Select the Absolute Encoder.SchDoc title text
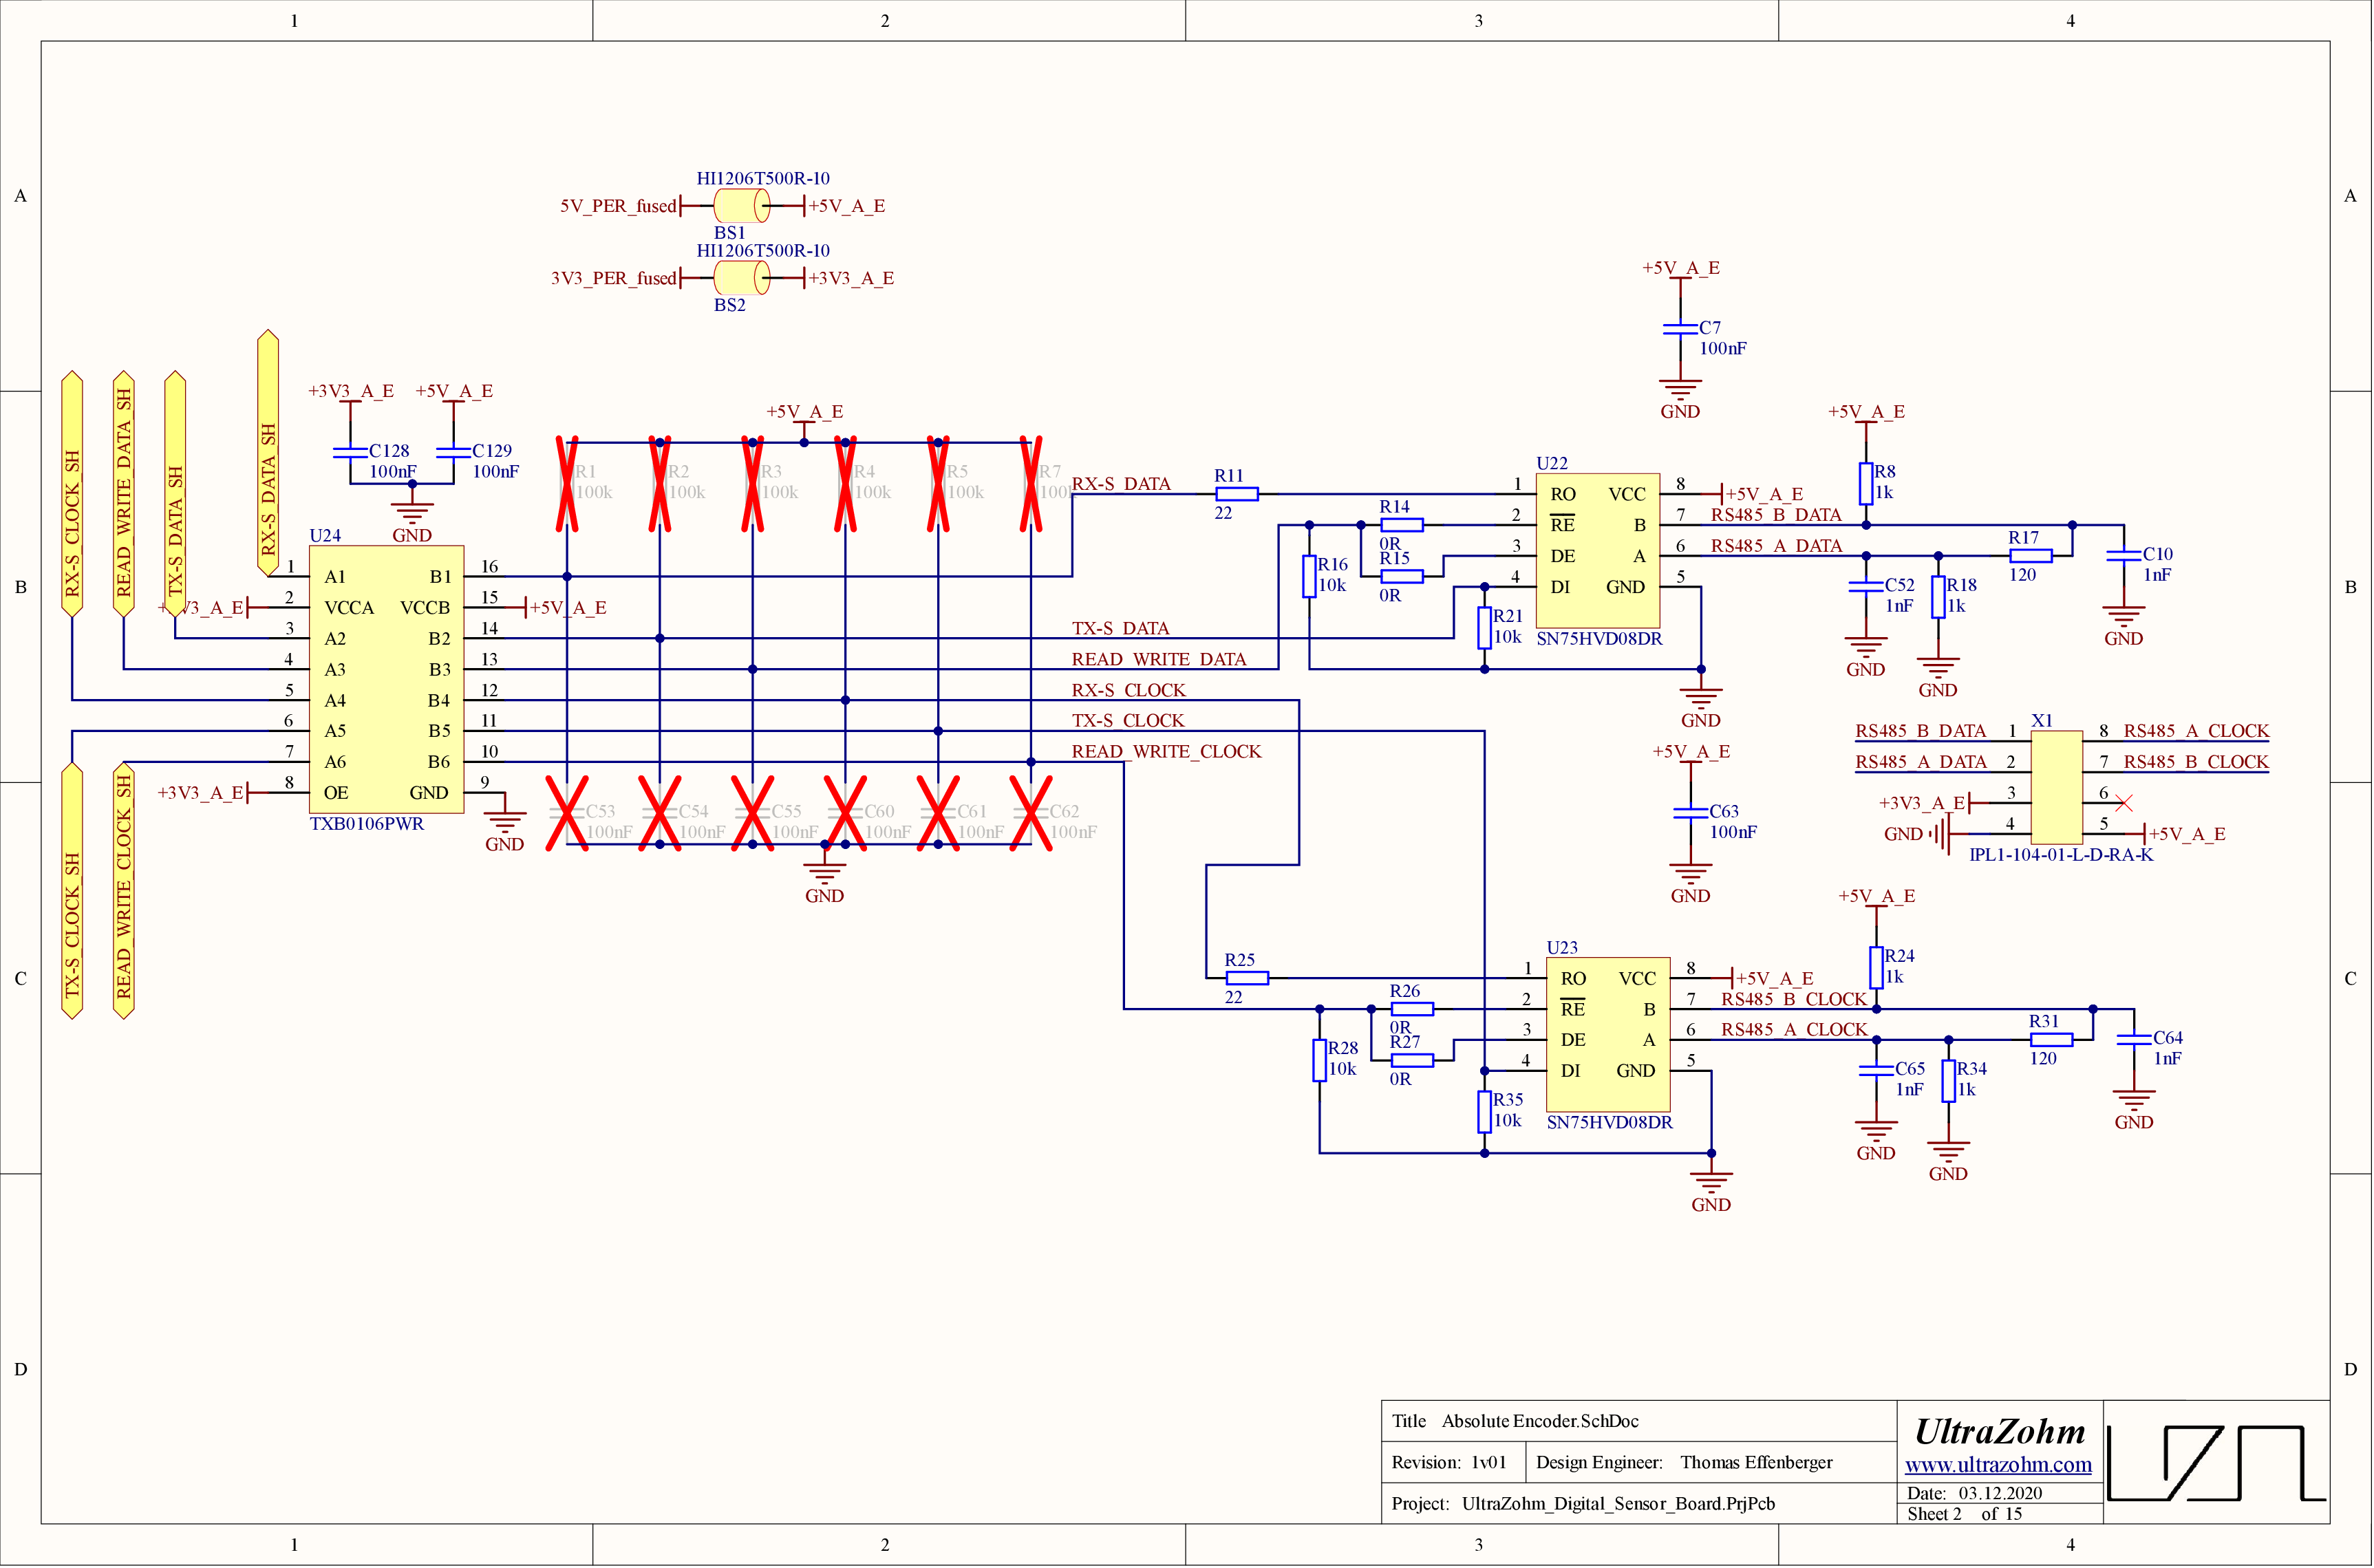The image size is (2374, 1568). (1540, 1421)
